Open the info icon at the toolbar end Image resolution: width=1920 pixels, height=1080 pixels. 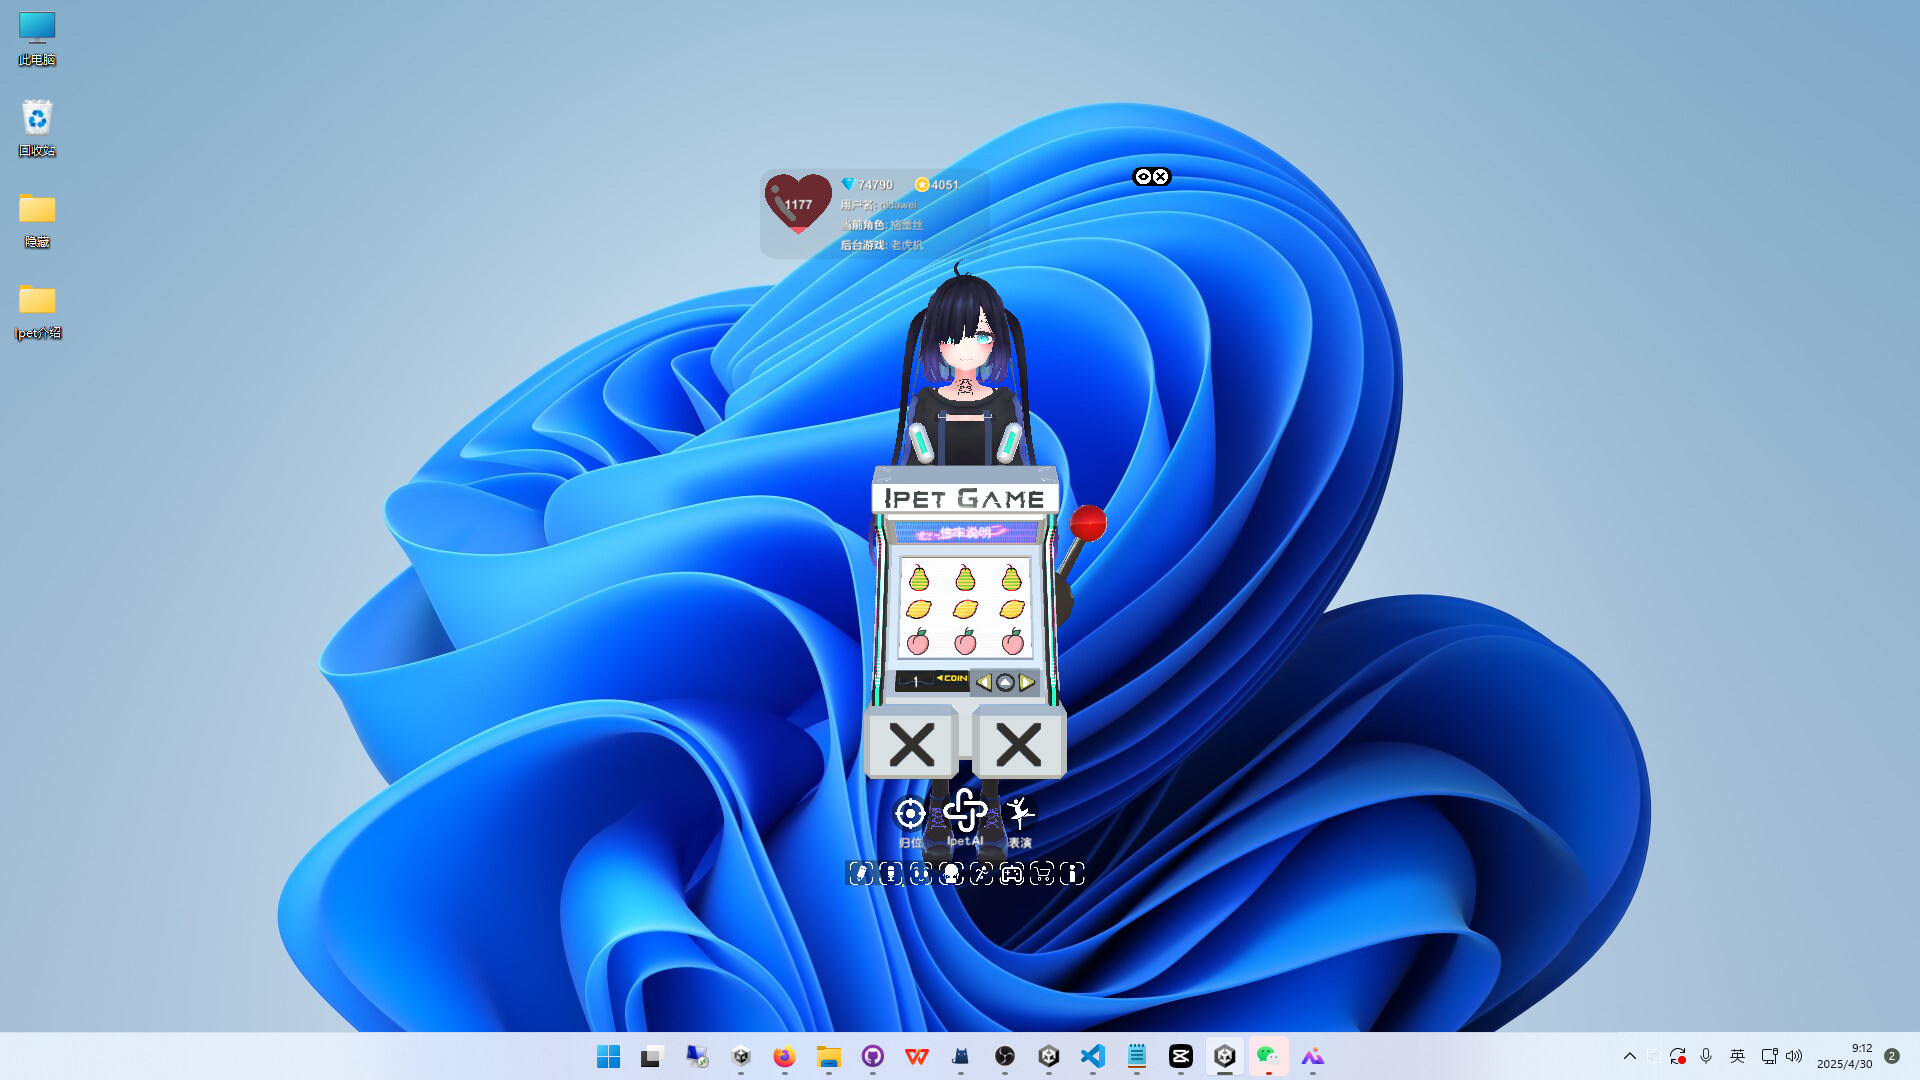click(x=1072, y=874)
